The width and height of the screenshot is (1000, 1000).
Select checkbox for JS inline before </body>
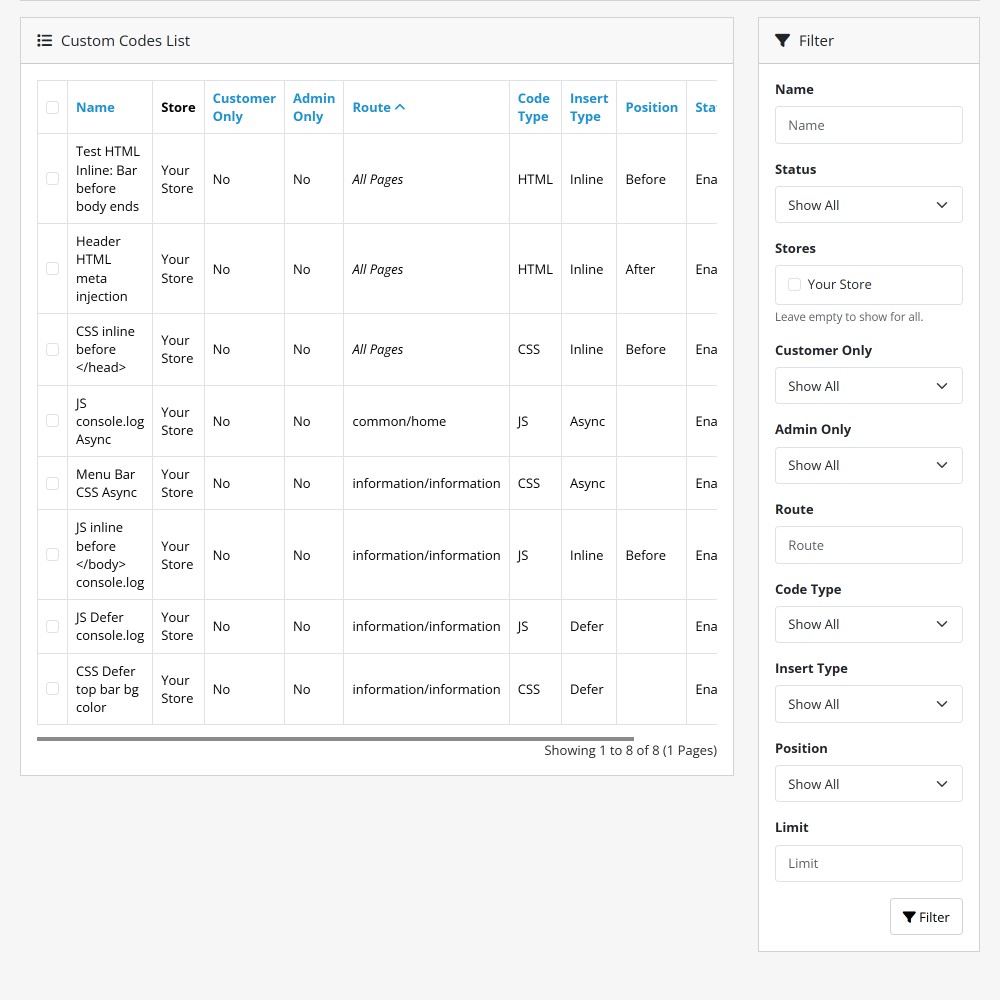point(52,555)
